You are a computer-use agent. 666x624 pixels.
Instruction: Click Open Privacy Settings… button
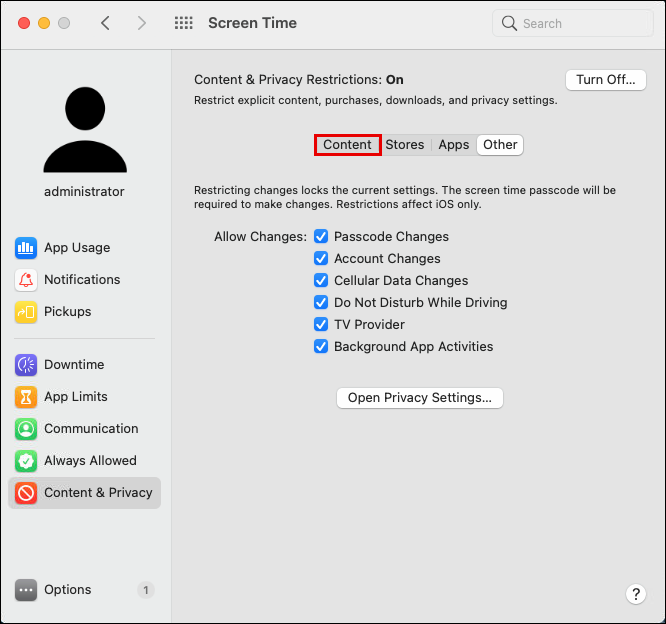[x=420, y=398]
